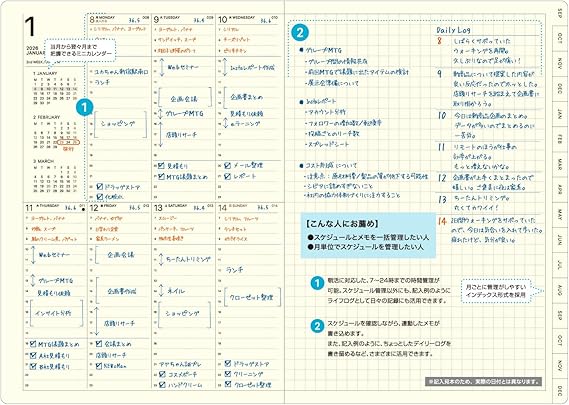This screenshot has width=569, height=405.
Task: Select the 8 MONDAY day header
Action: click(119, 19)
